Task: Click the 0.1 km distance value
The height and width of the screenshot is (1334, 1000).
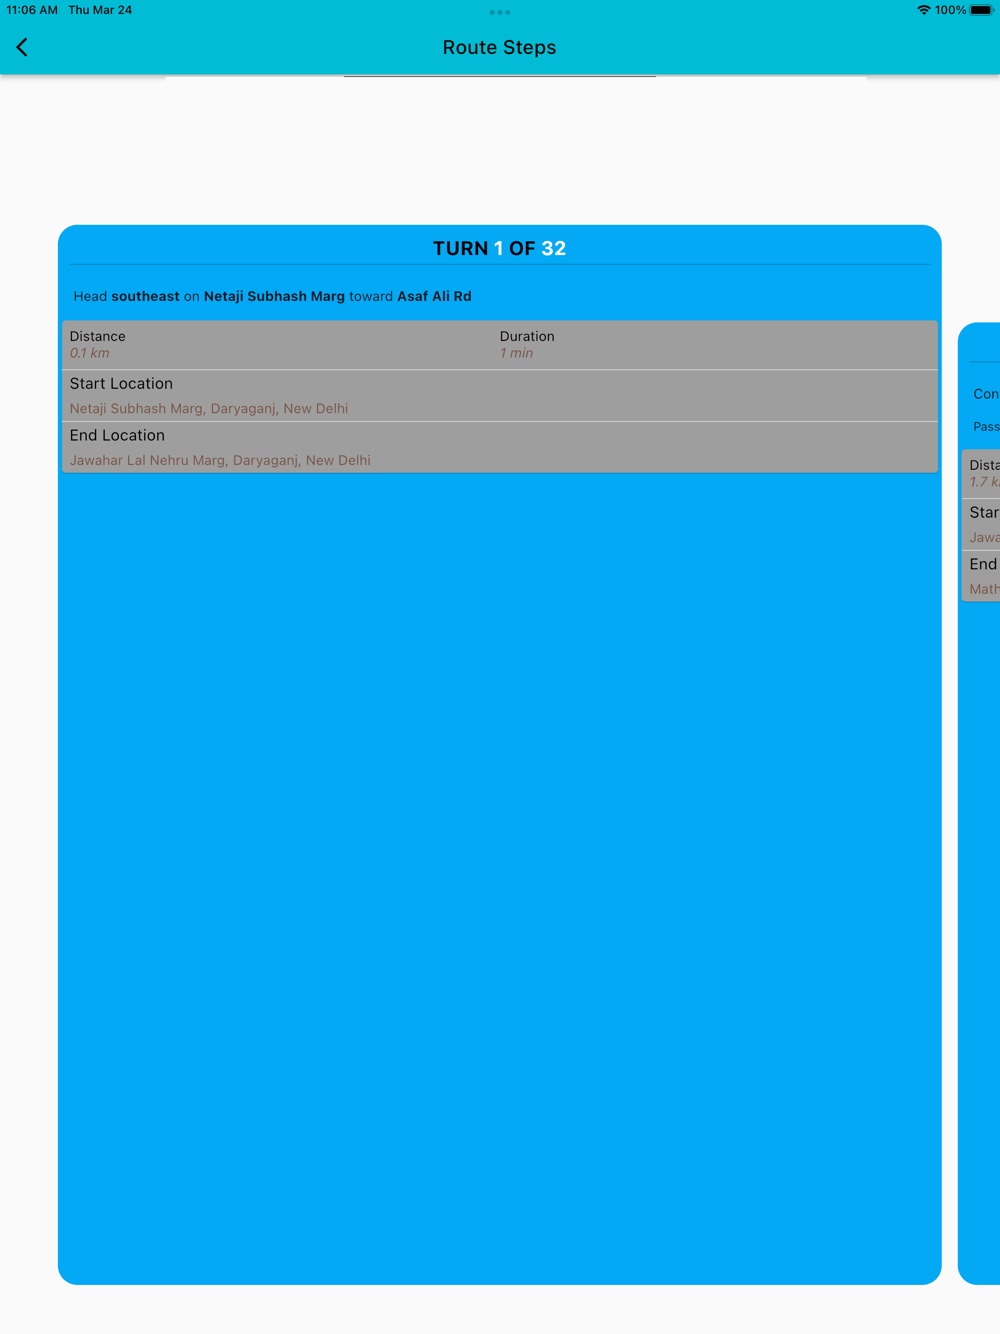Action: coord(89,353)
